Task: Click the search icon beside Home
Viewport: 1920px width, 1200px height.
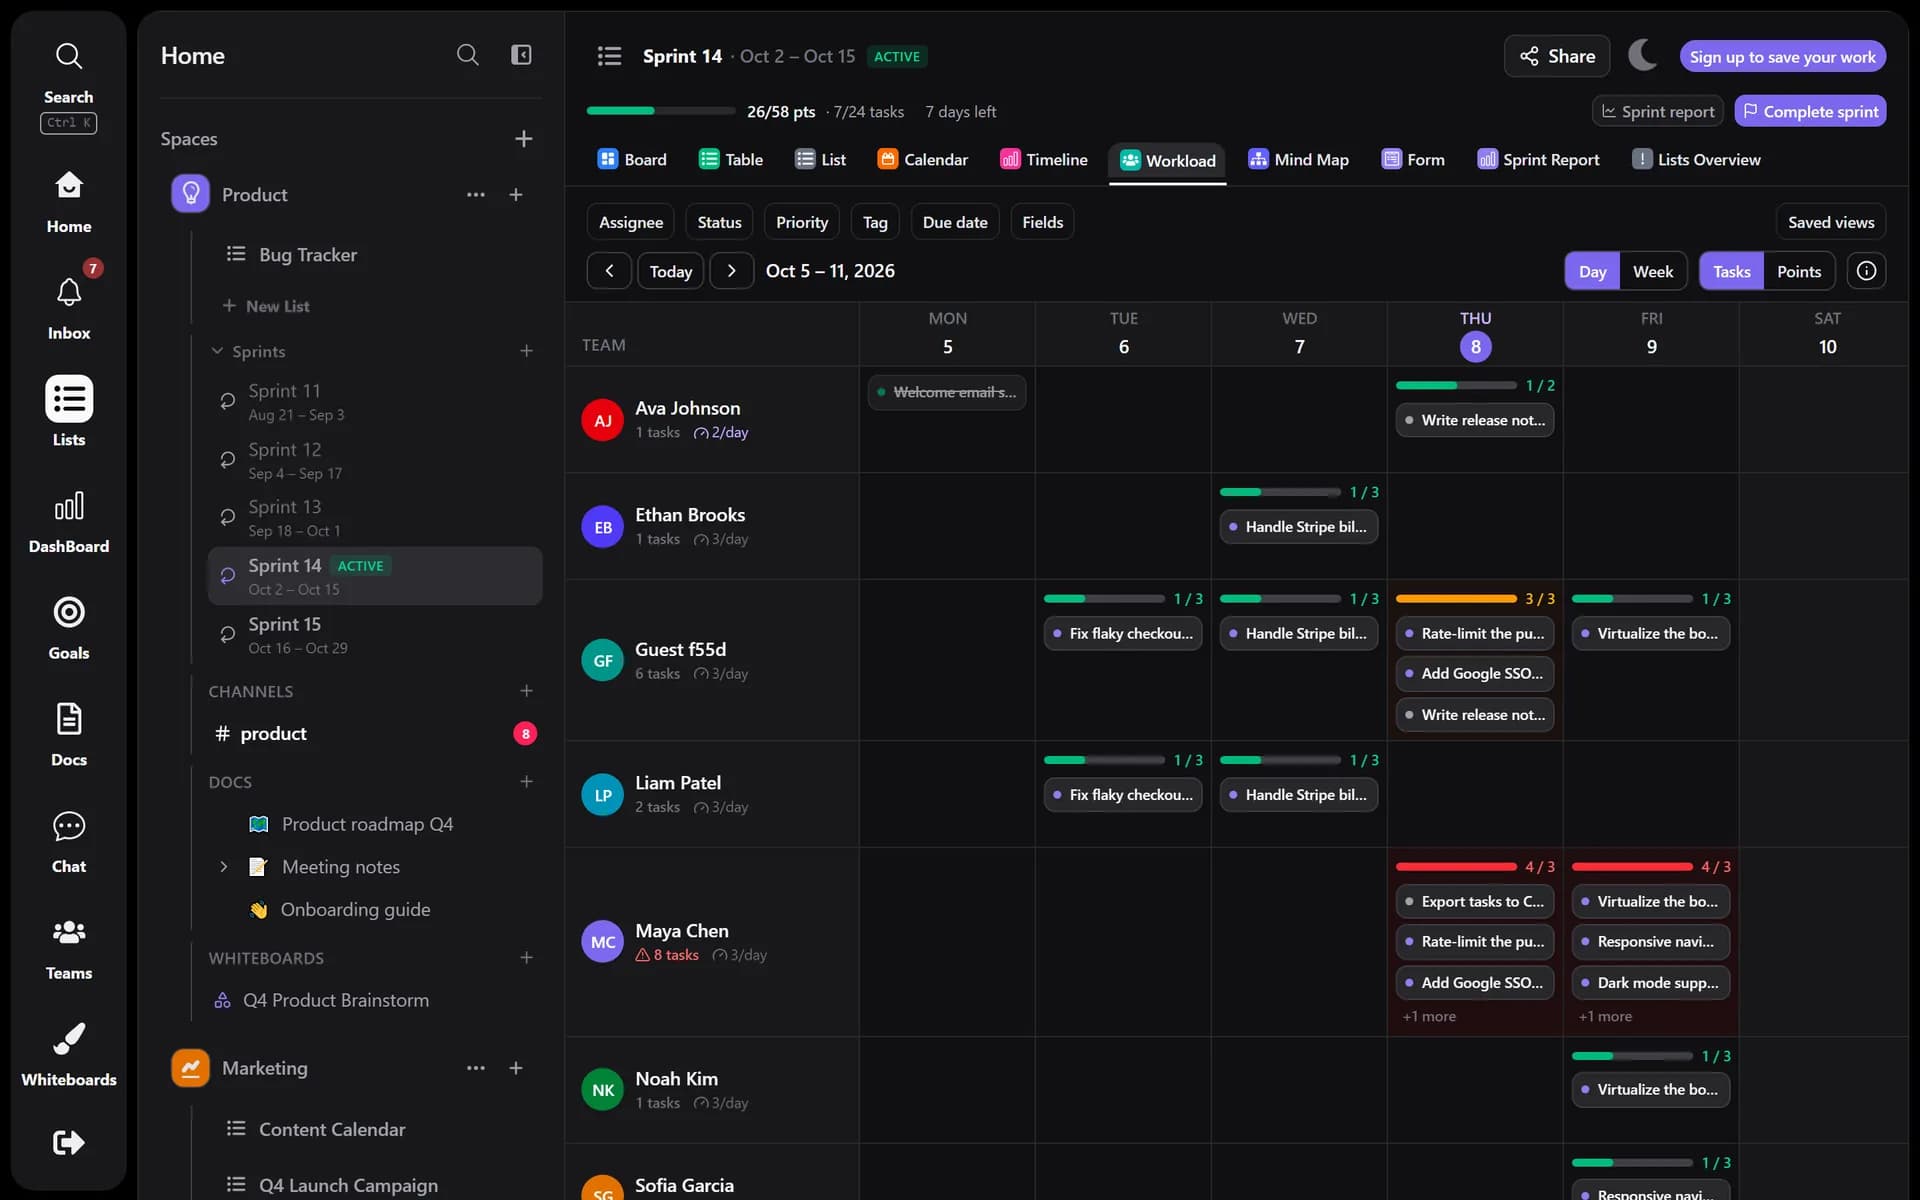Action: coord(467,55)
